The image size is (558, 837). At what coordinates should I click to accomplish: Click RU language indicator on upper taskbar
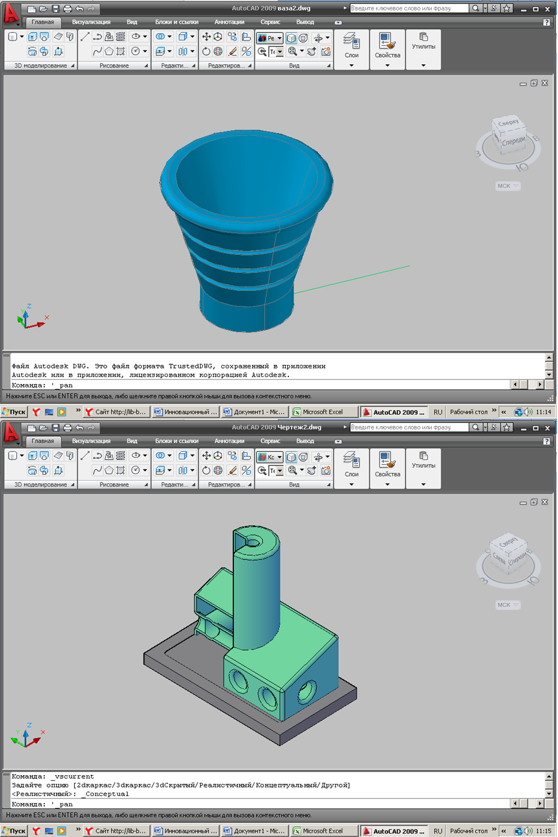click(438, 412)
